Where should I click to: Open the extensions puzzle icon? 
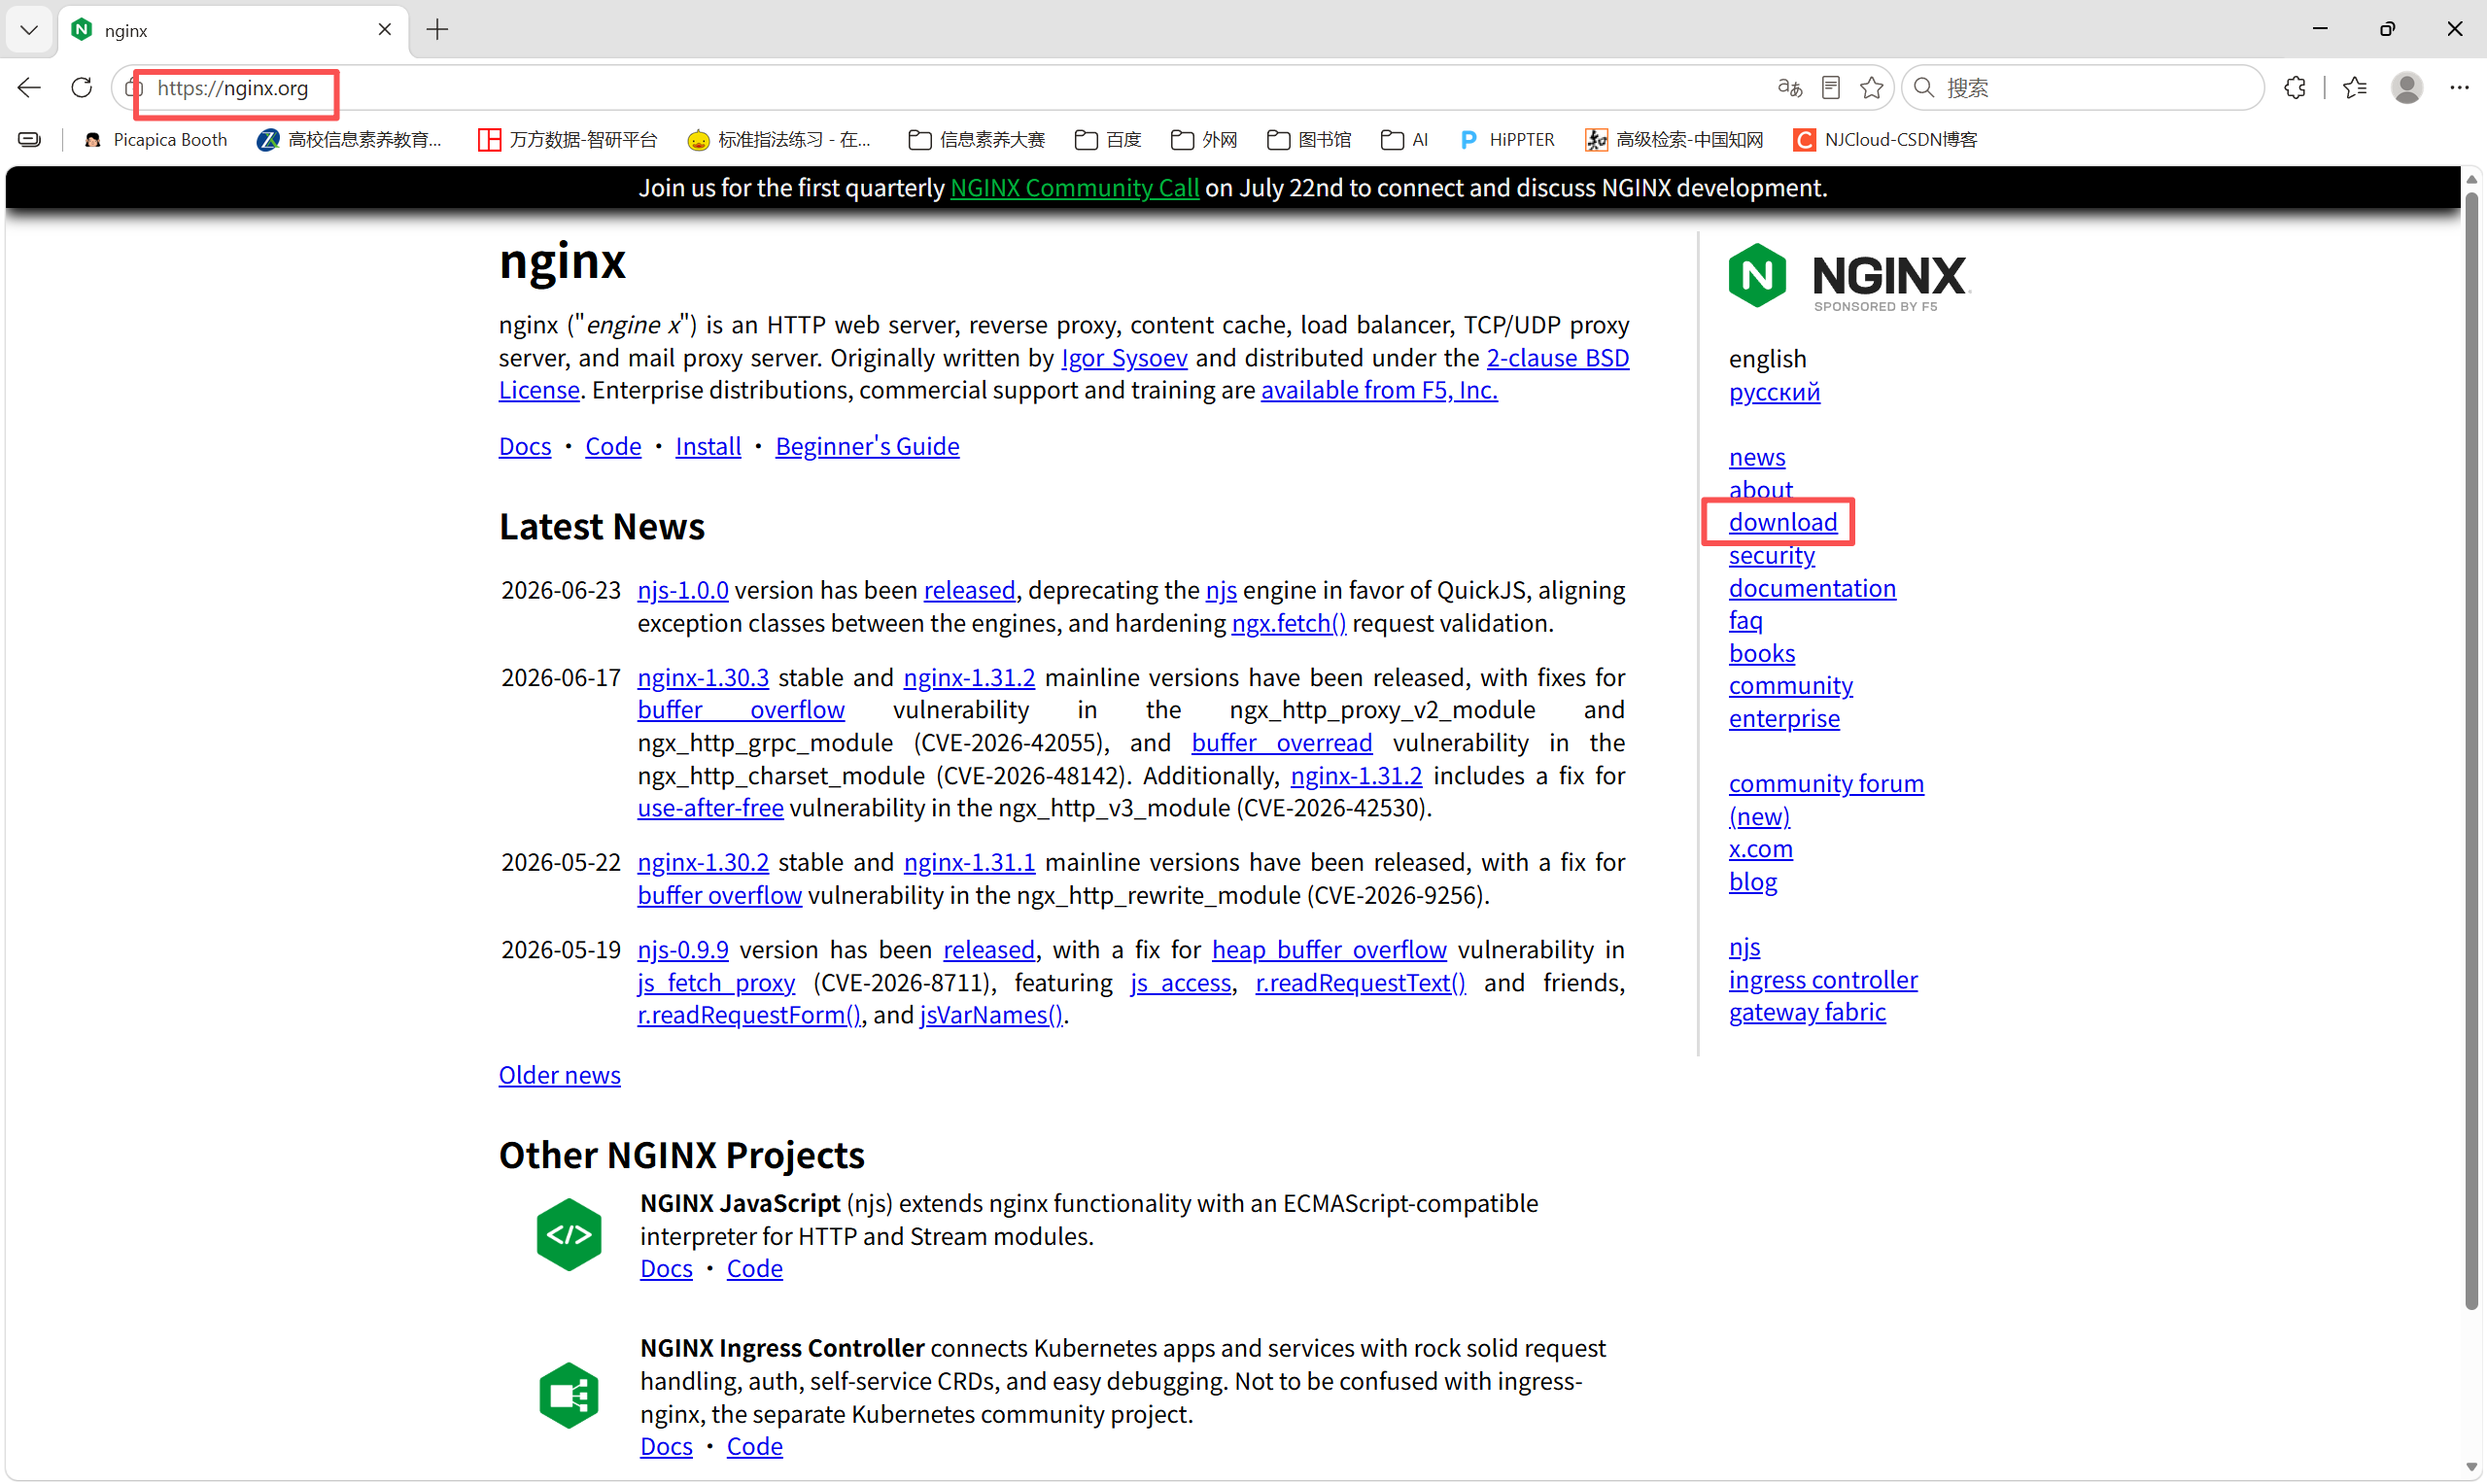pos(2295,88)
